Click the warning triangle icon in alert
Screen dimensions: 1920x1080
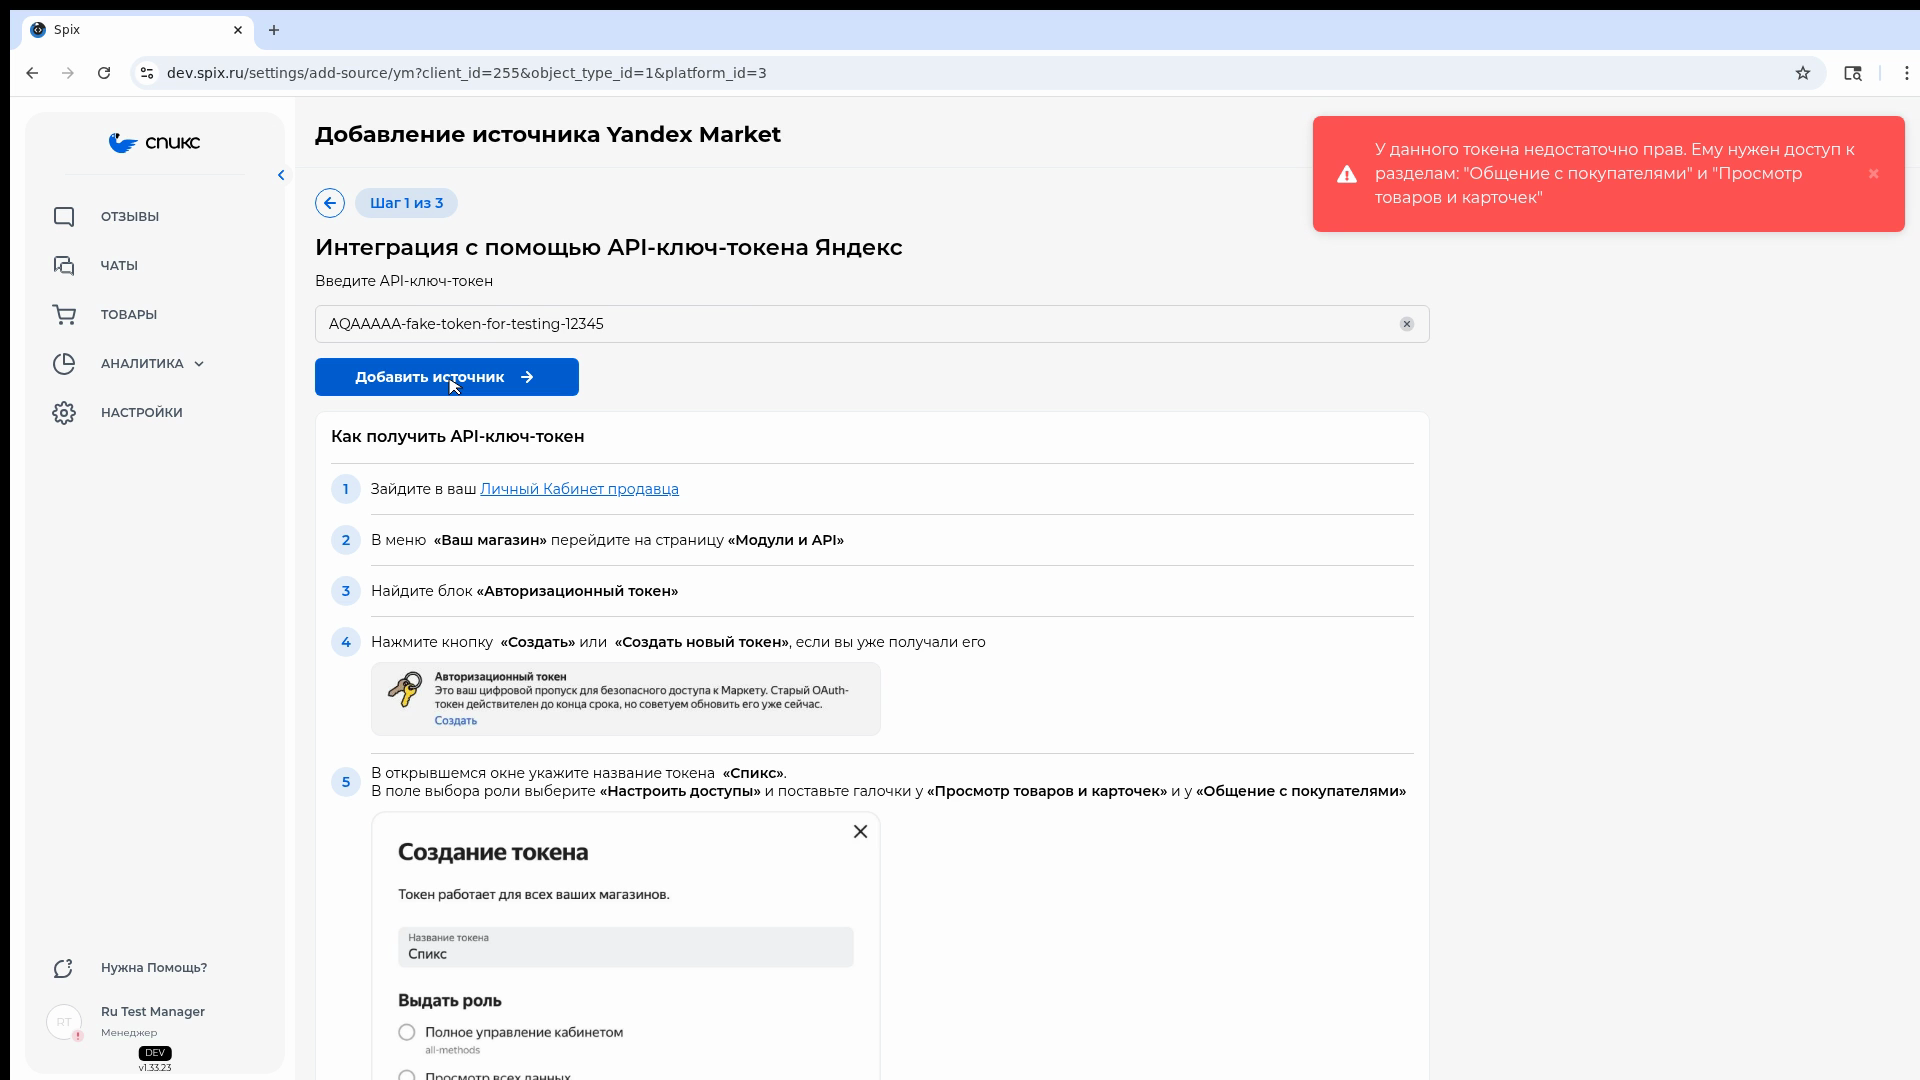point(1347,174)
